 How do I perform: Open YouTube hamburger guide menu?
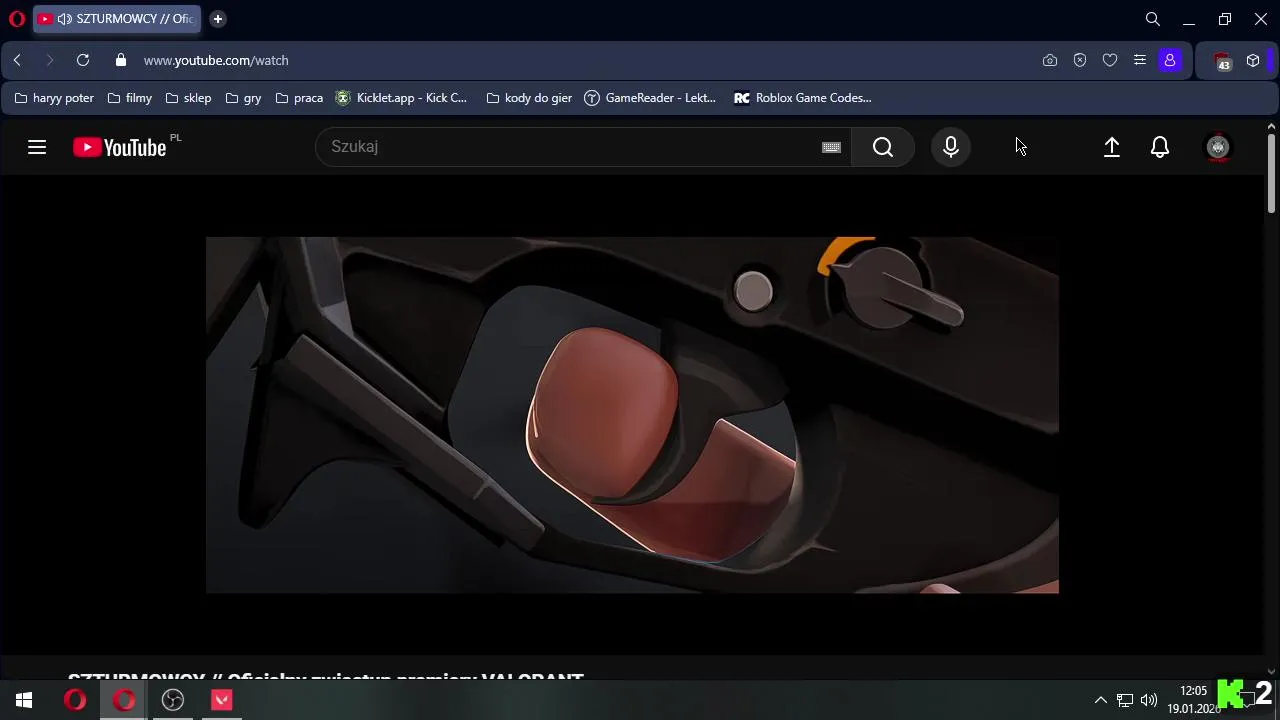(x=37, y=147)
